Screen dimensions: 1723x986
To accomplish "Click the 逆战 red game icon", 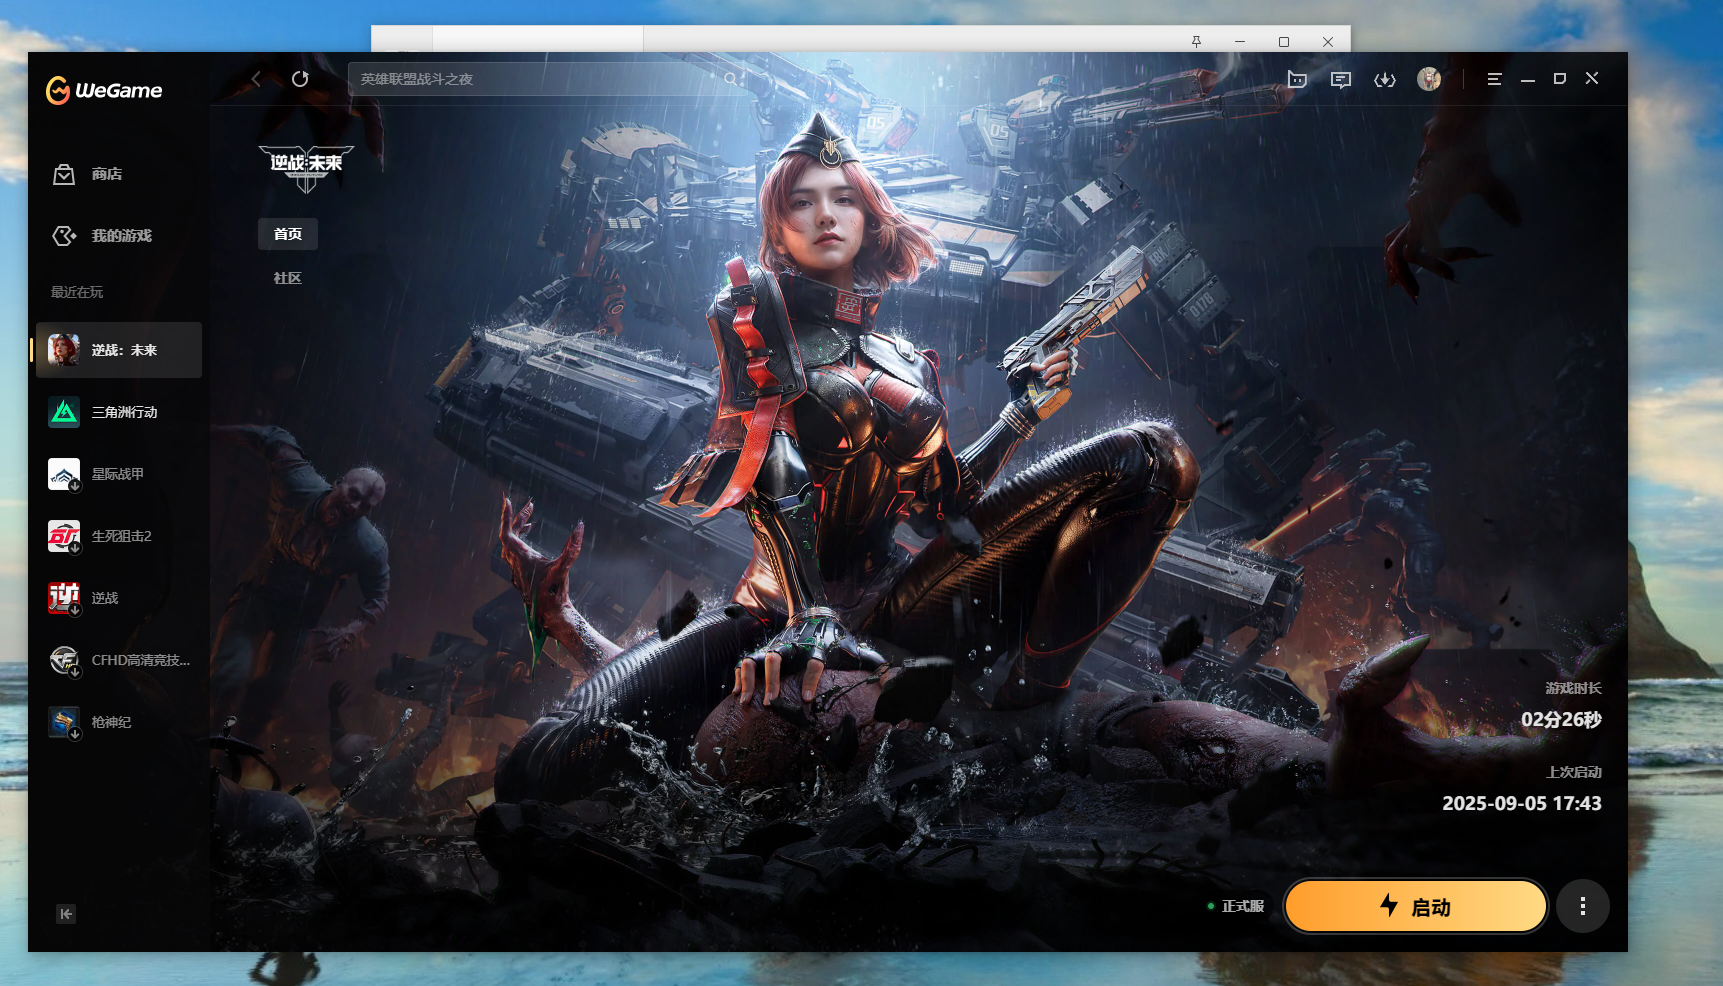I will (x=64, y=598).
